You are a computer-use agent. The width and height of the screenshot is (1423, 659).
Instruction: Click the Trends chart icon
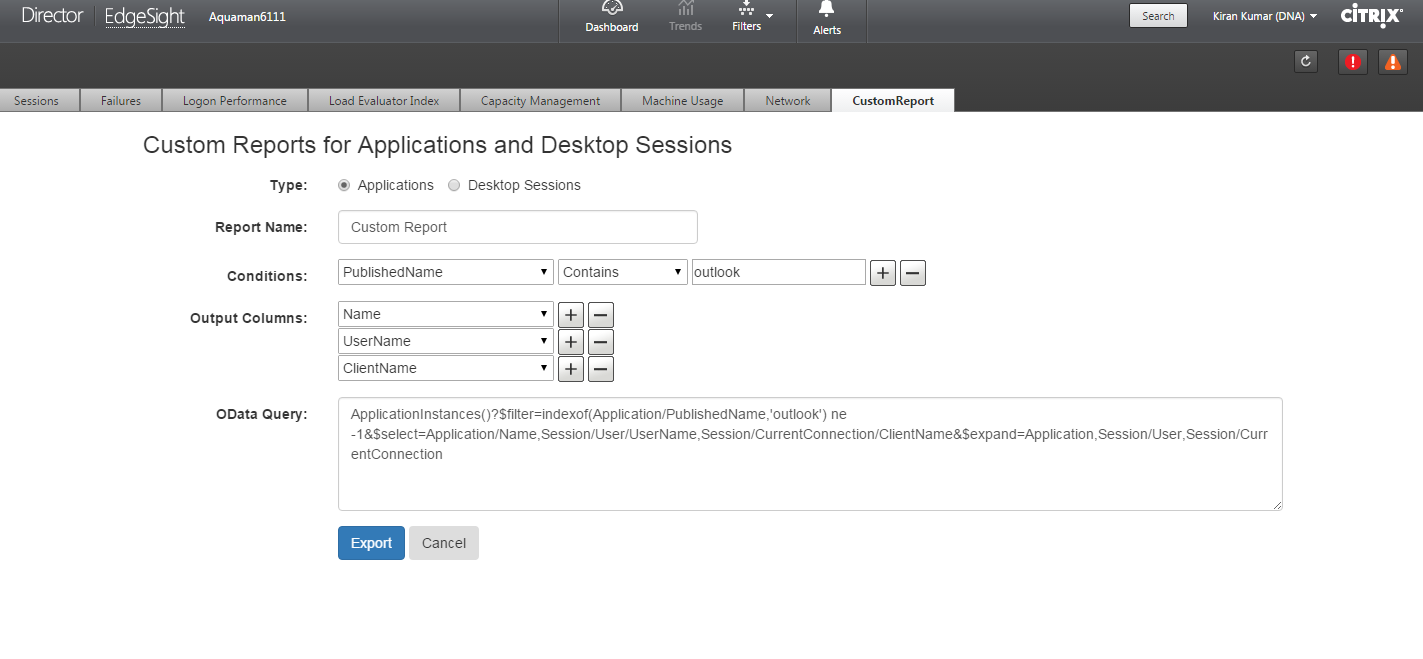(x=685, y=9)
